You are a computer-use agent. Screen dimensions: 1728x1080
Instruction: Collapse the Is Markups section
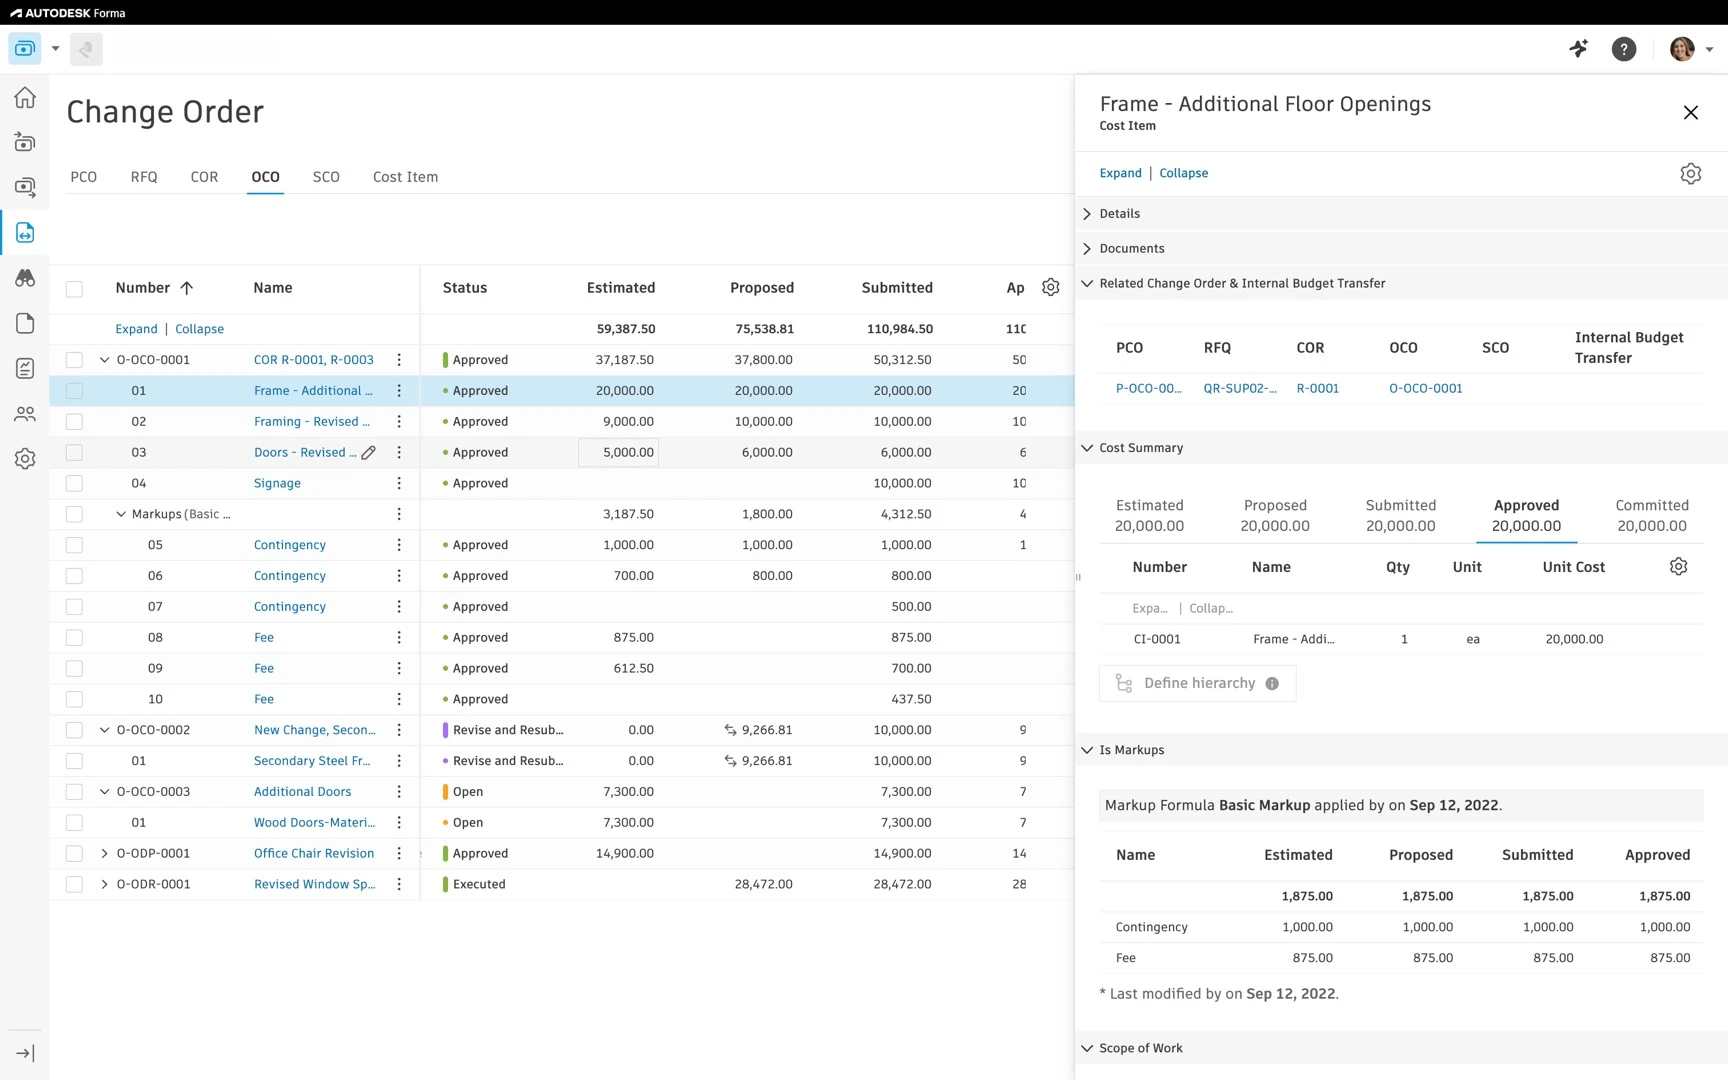click(1087, 750)
